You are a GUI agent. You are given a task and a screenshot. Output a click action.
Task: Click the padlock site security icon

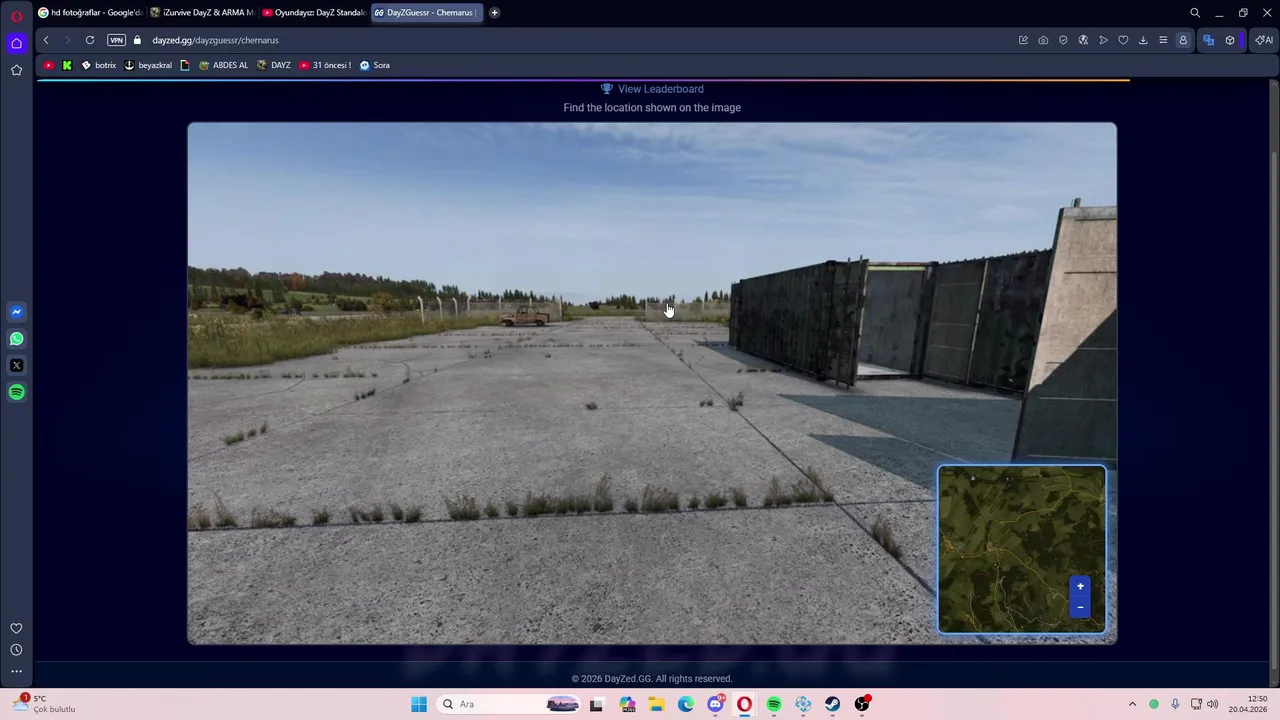pos(138,40)
